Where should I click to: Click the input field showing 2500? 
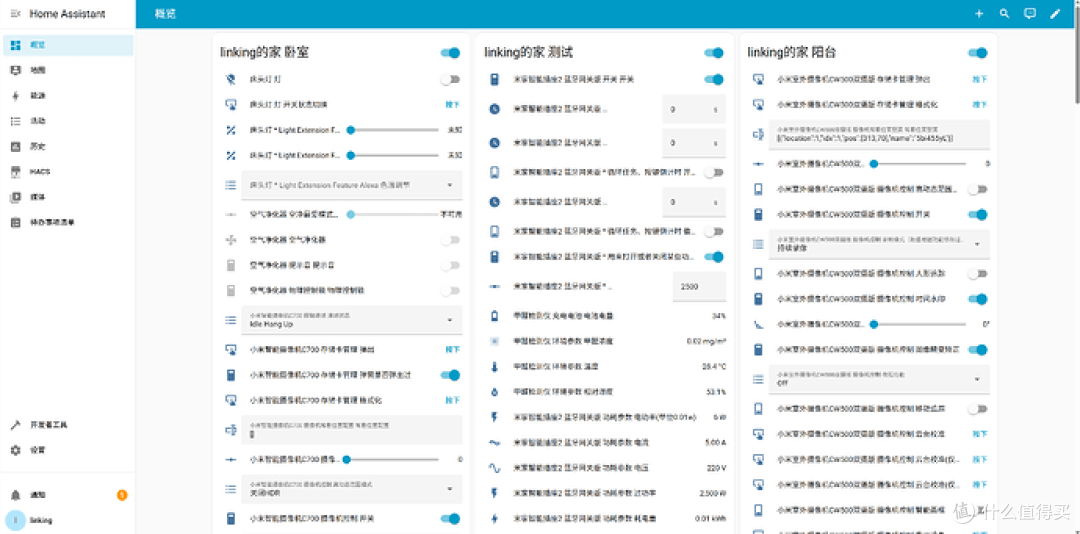point(698,286)
